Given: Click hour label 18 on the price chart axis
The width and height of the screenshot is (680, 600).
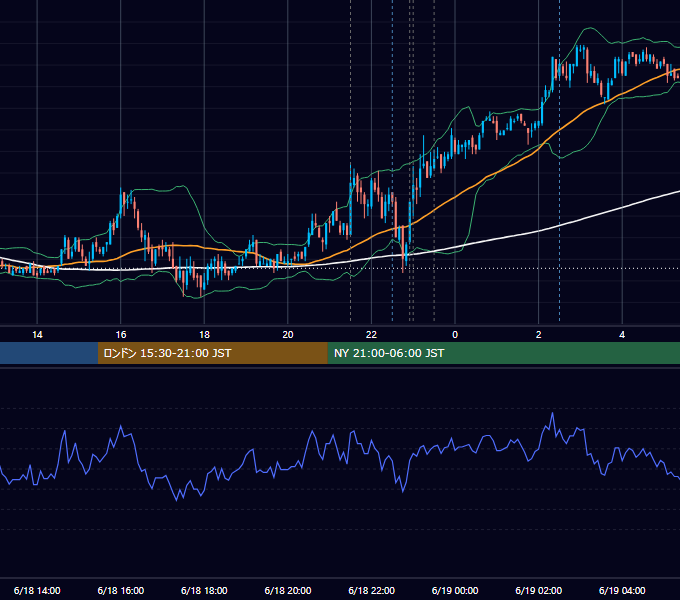Looking at the screenshot, I should tap(204, 335).
